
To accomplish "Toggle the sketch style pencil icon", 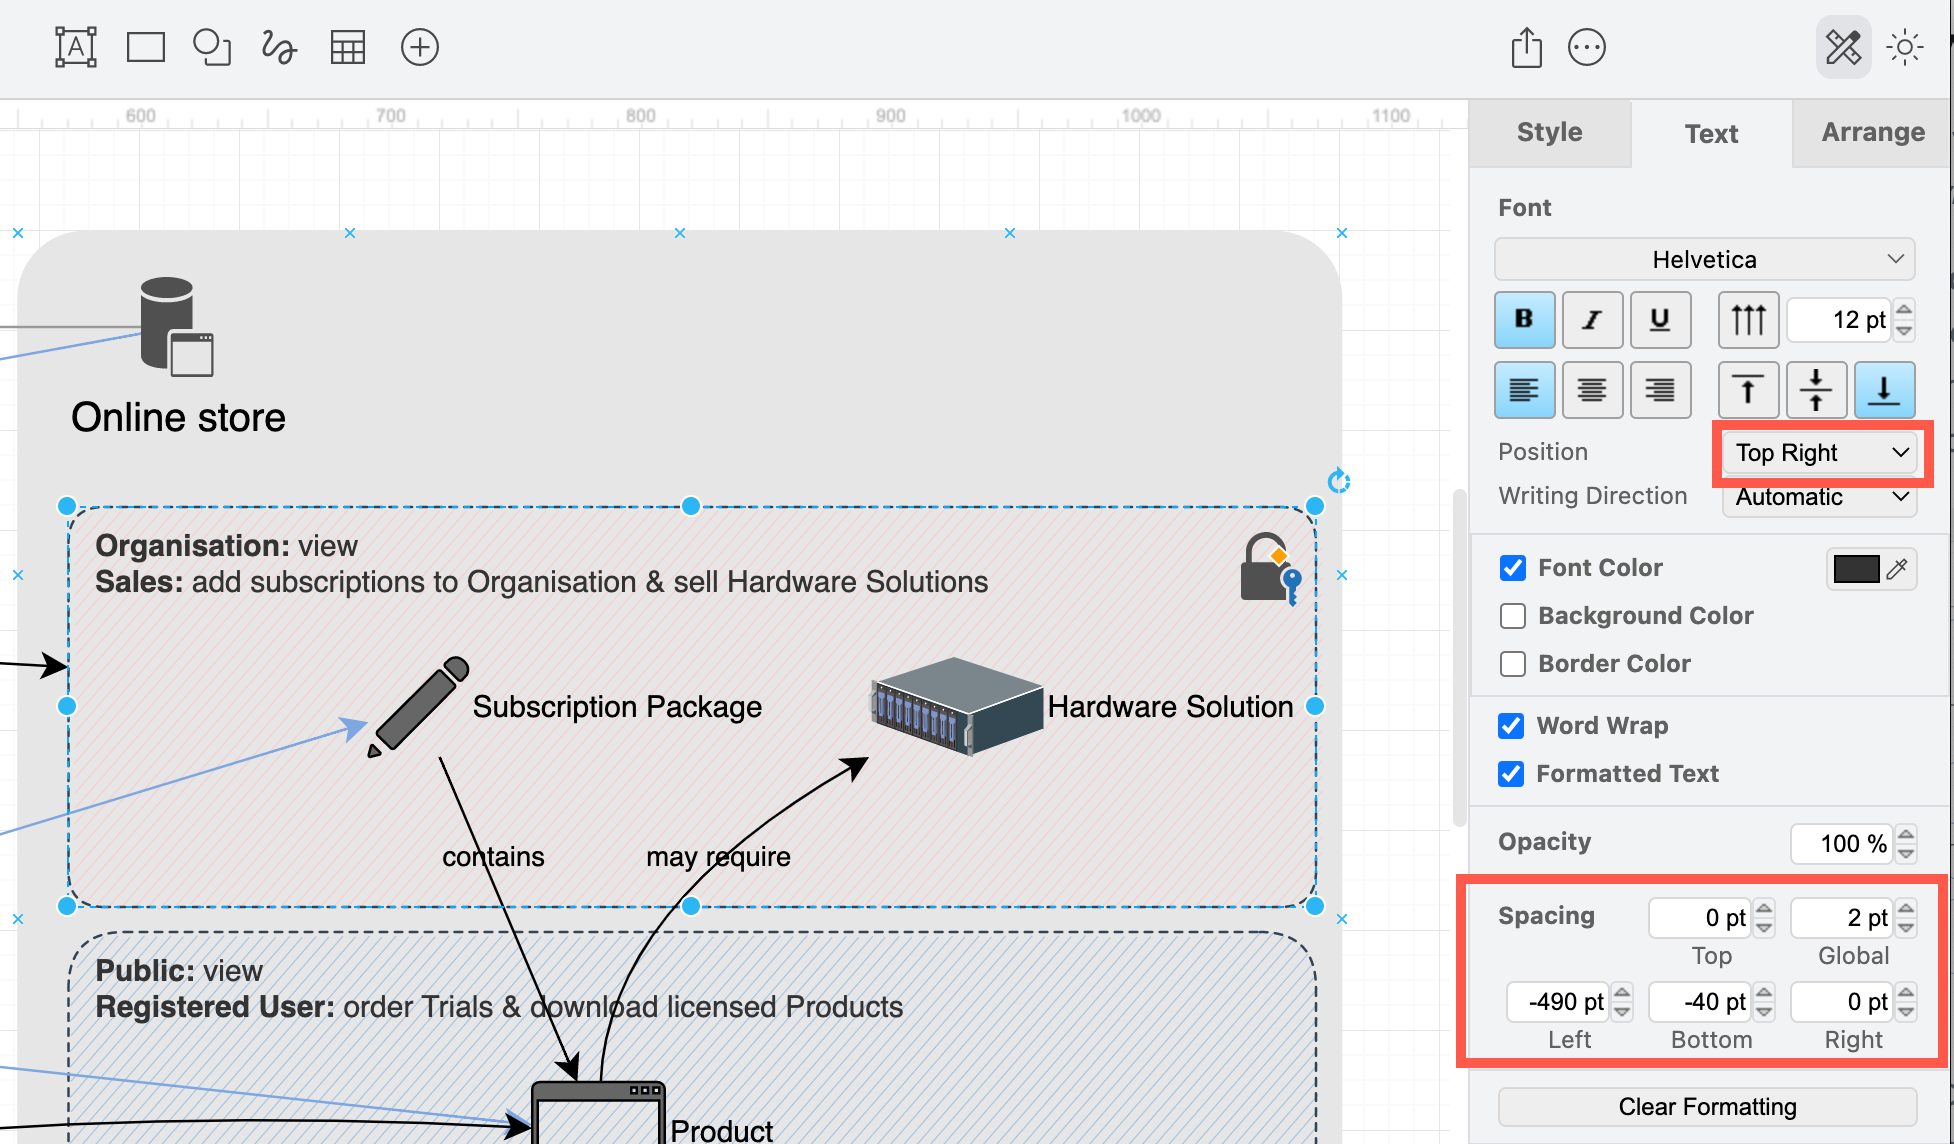I will click(x=1843, y=47).
